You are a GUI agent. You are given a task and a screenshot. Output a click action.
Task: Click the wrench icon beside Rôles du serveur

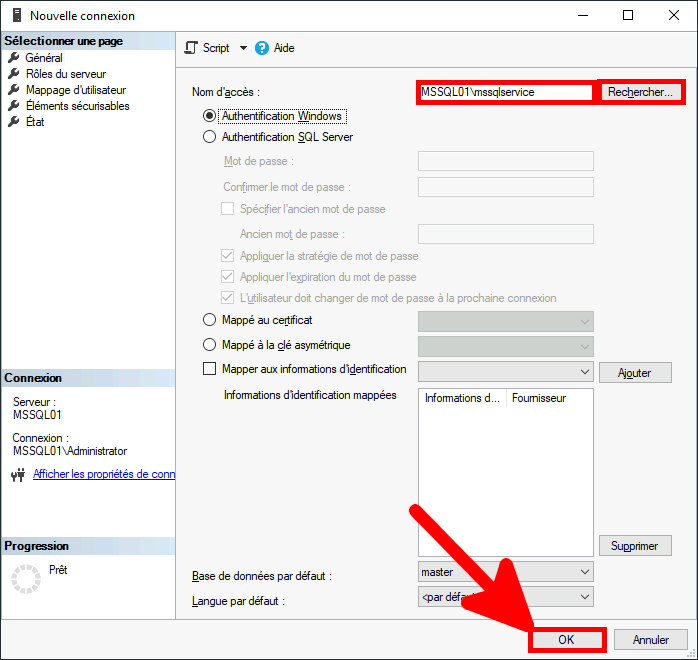point(14,74)
